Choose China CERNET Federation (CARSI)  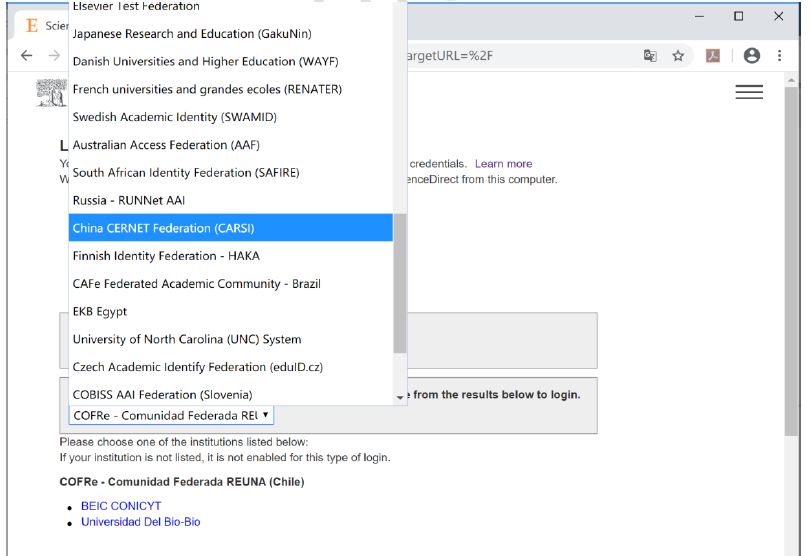[230, 228]
